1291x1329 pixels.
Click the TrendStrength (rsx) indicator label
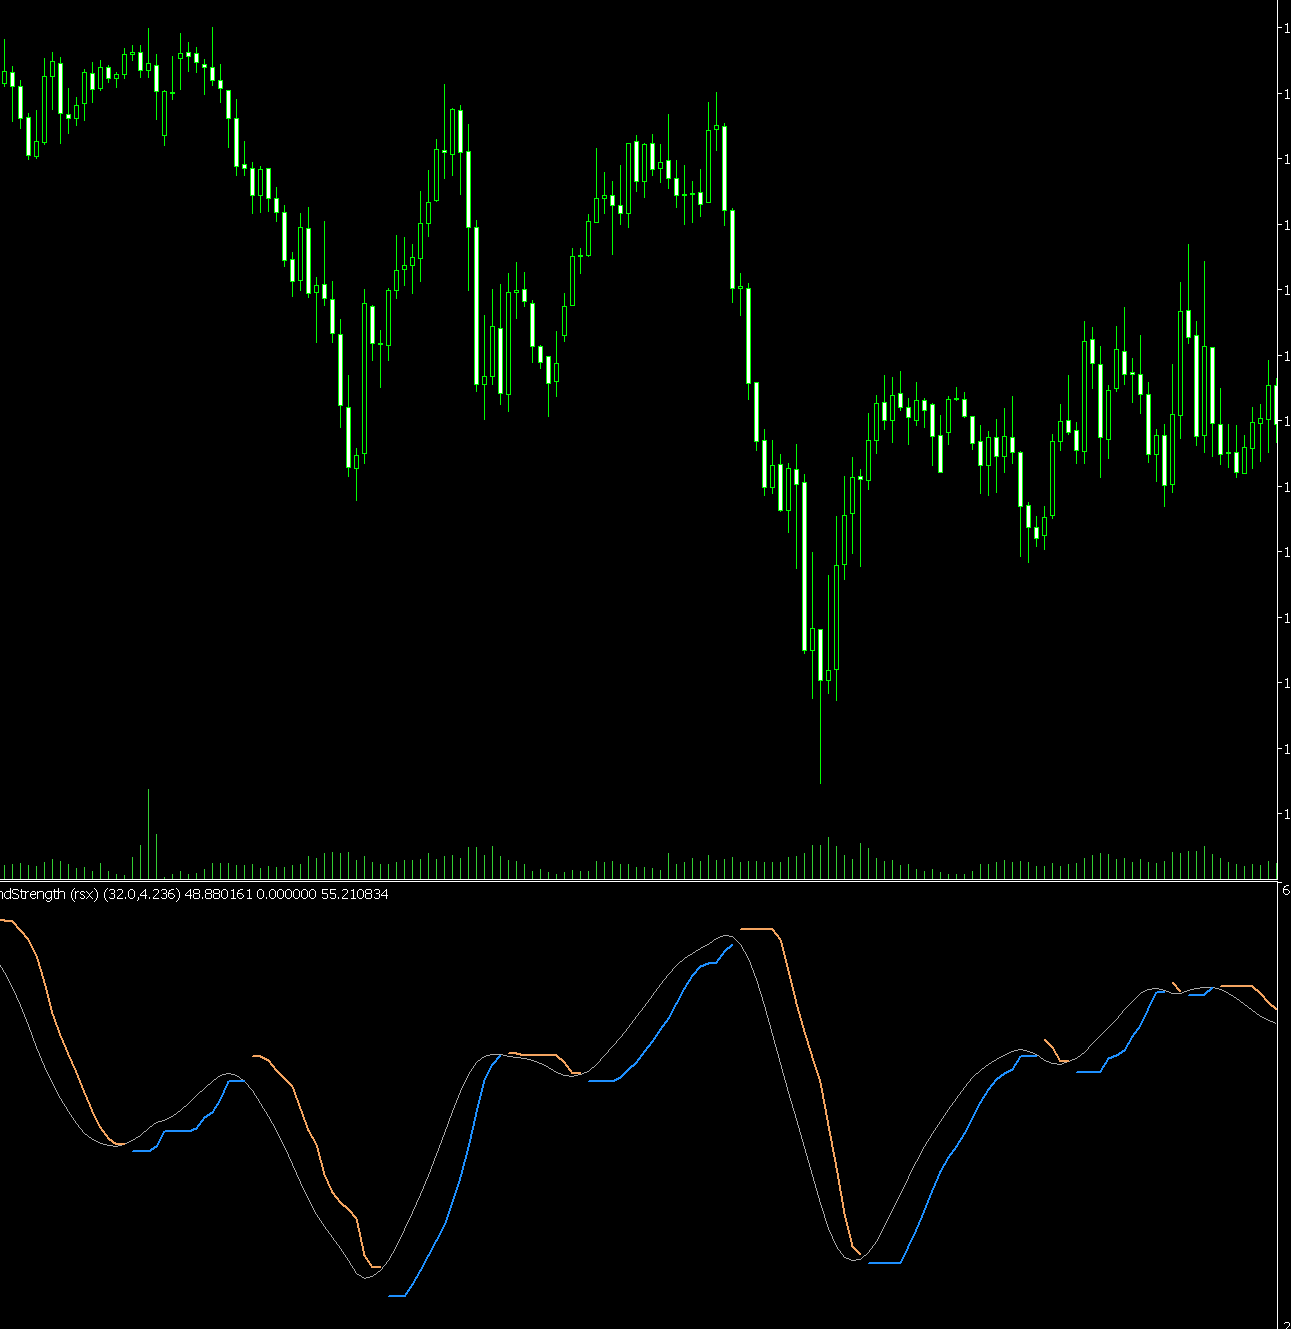48,894
